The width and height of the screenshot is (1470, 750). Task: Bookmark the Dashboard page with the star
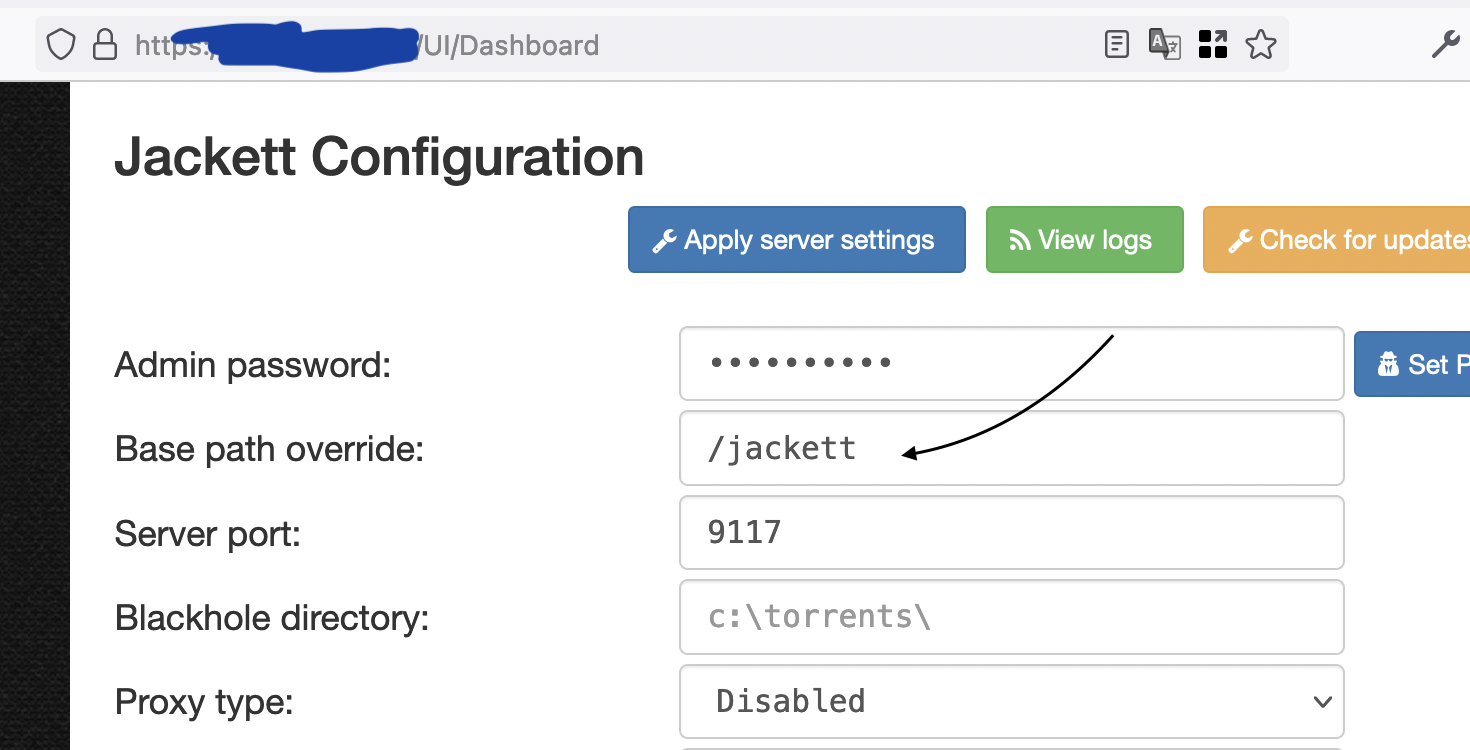coord(1261,44)
